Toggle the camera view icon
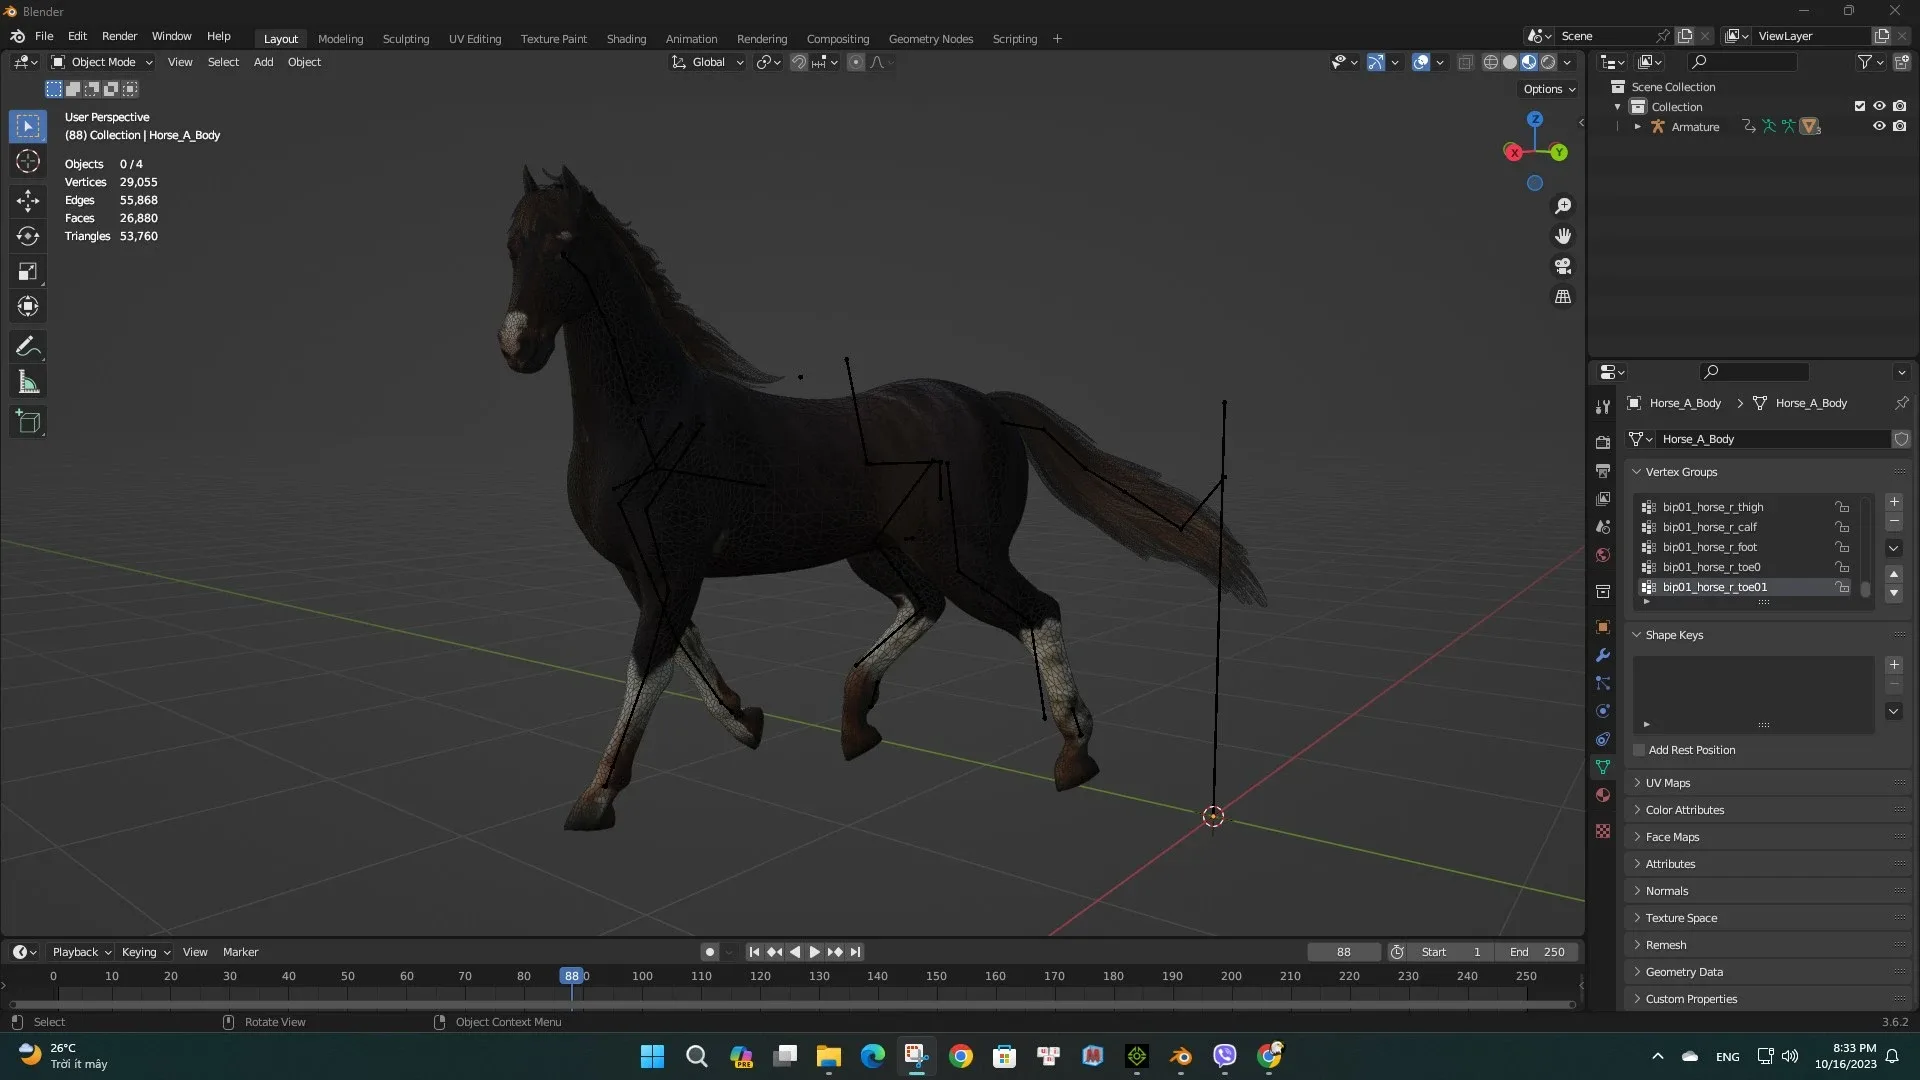This screenshot has width=1920, height=1080. pos(1563,266)
